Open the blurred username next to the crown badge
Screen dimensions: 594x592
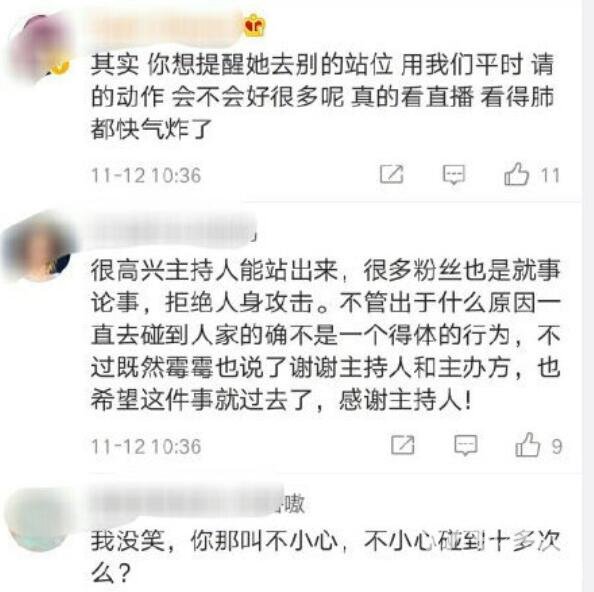[166, 28]
